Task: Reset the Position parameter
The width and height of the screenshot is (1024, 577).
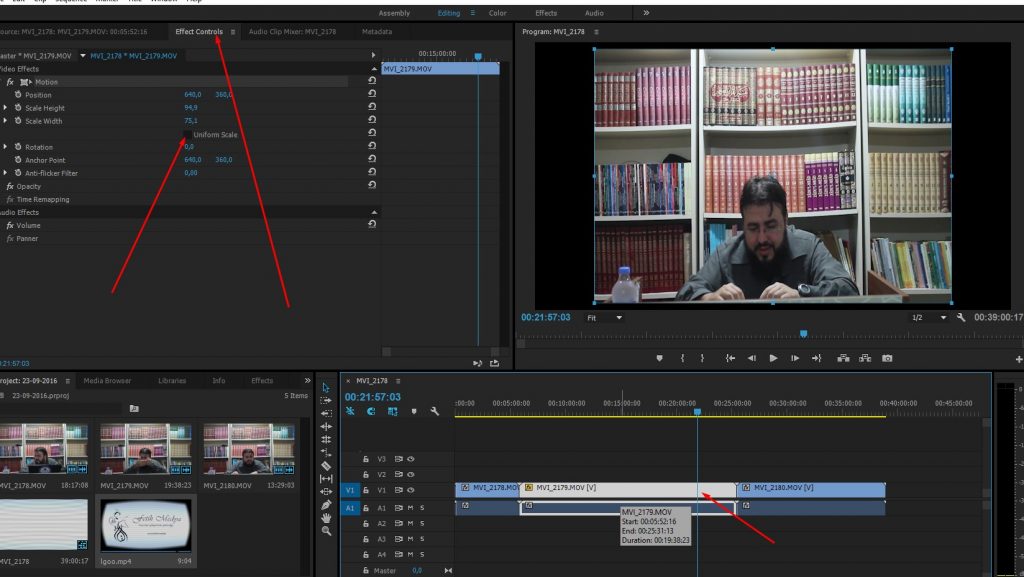Action: point(372,93)
